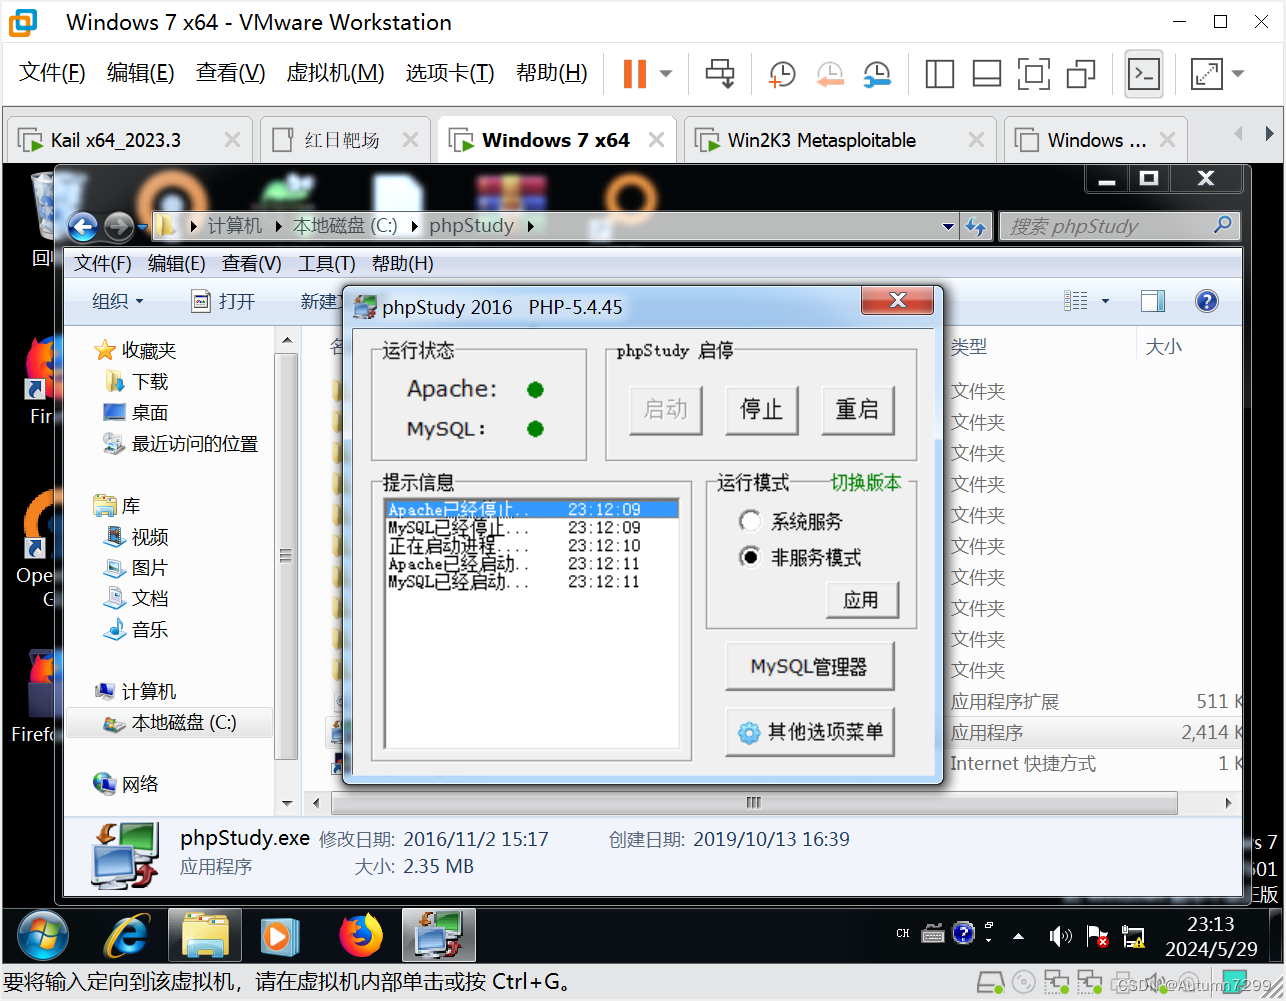Open the MySQL管理器 button
Screen dimensions: 1286x1001
coord(809,667)
